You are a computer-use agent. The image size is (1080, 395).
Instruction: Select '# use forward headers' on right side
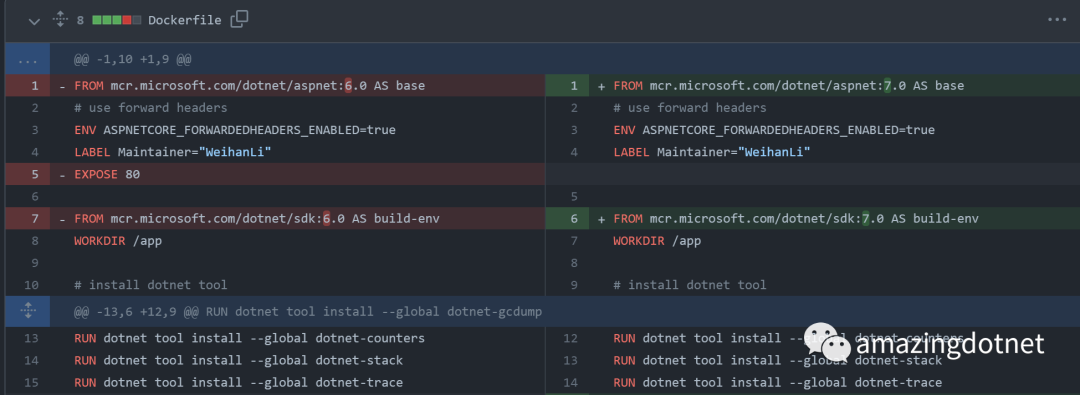click(x=689, y=108)
